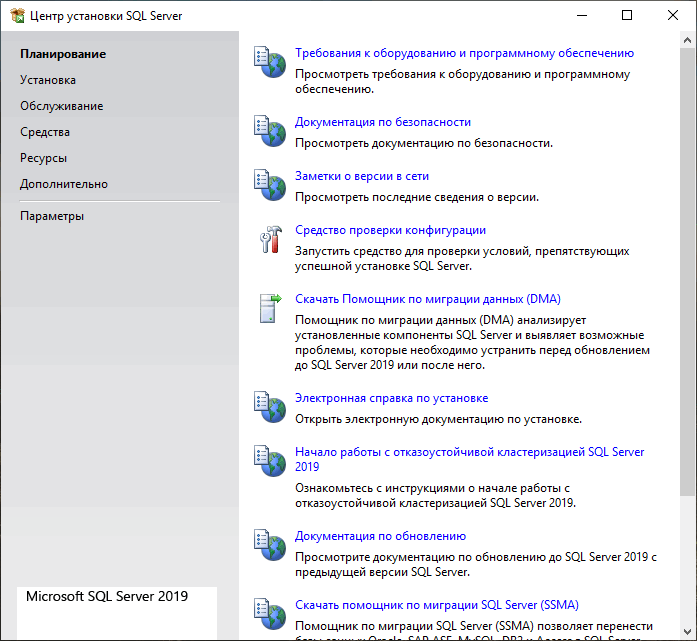
Task: Click the vertical scrollbar down arrow
Action: click(x=688, y=632)
